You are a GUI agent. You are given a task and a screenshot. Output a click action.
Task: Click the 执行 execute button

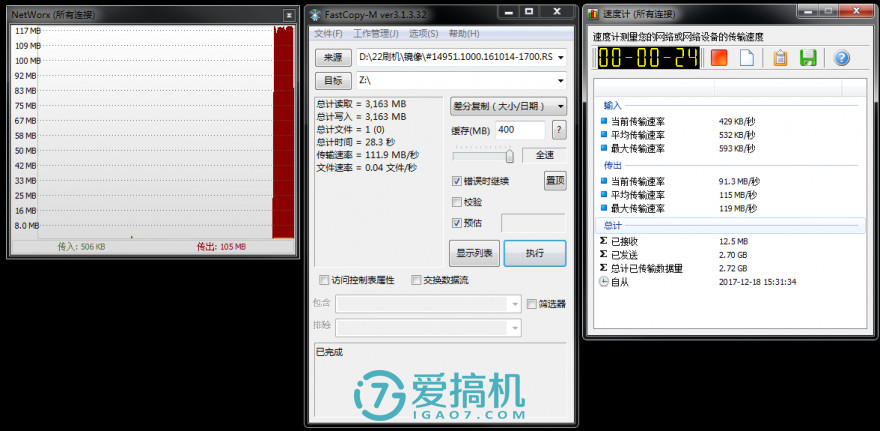click(x=535, y=253)
